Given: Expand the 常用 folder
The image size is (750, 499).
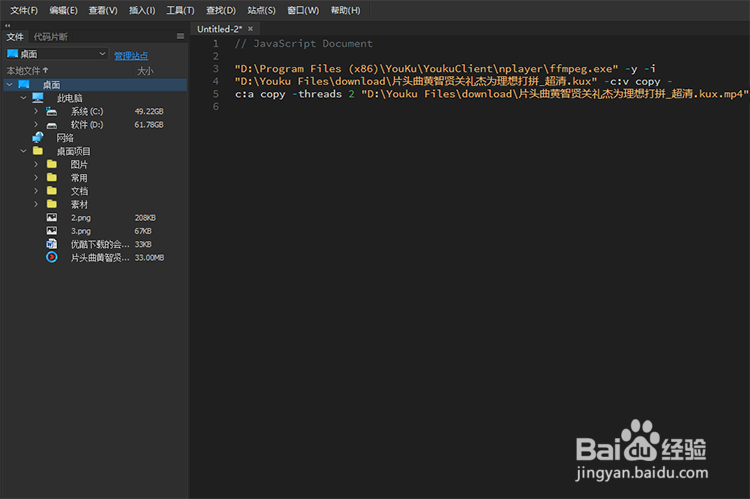Looking at the screenshot, I should [x=36, y=177].
